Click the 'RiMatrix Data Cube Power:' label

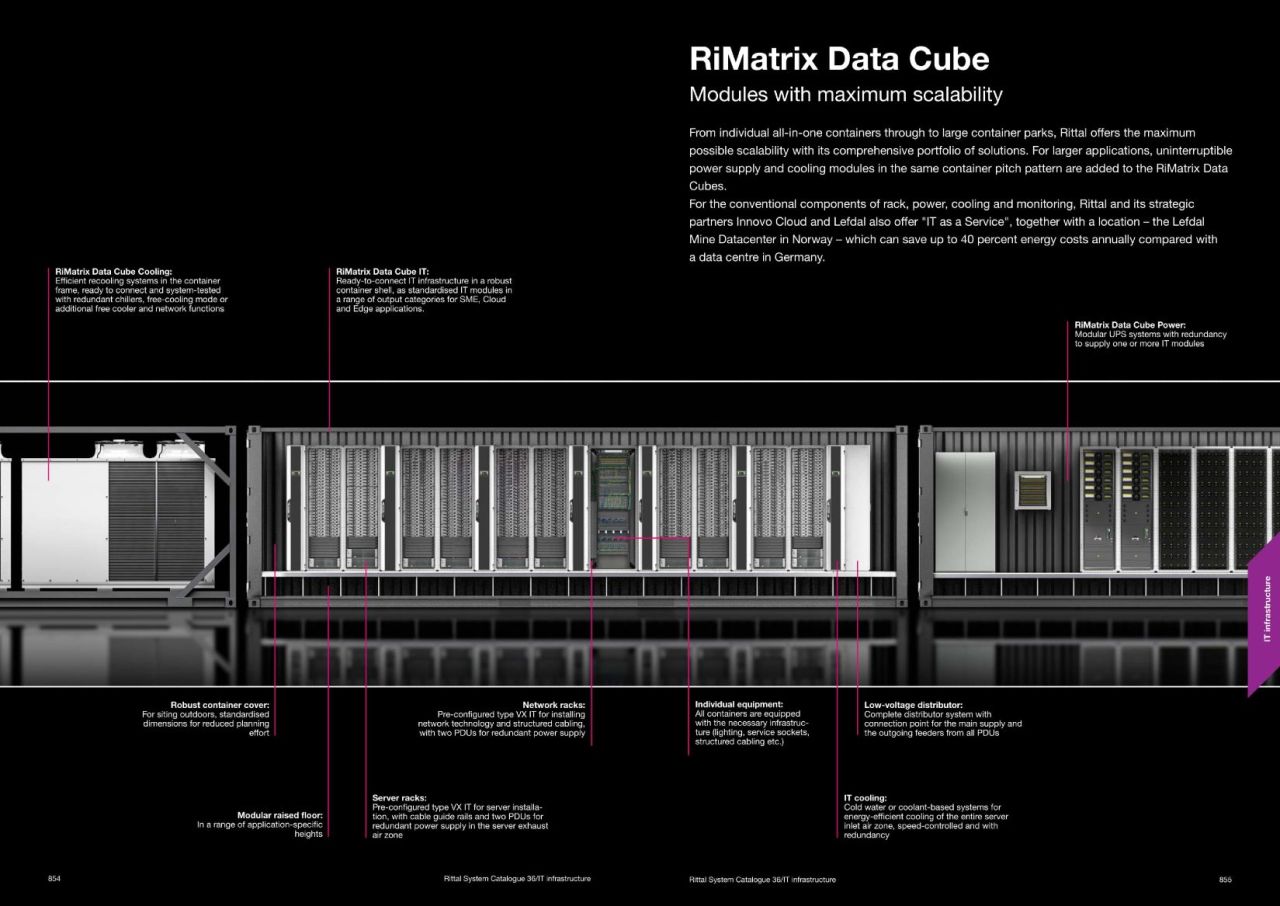click(x=1130, y=325)
